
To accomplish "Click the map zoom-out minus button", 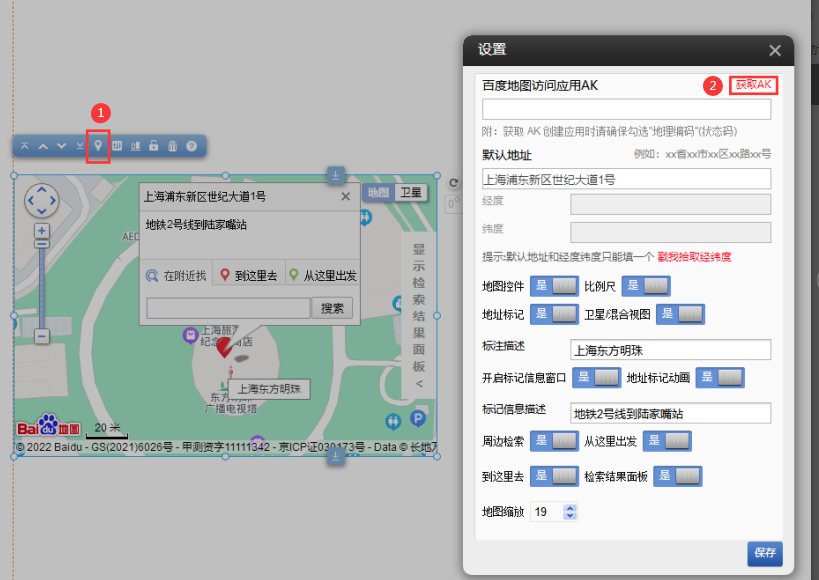I will 41,337.
